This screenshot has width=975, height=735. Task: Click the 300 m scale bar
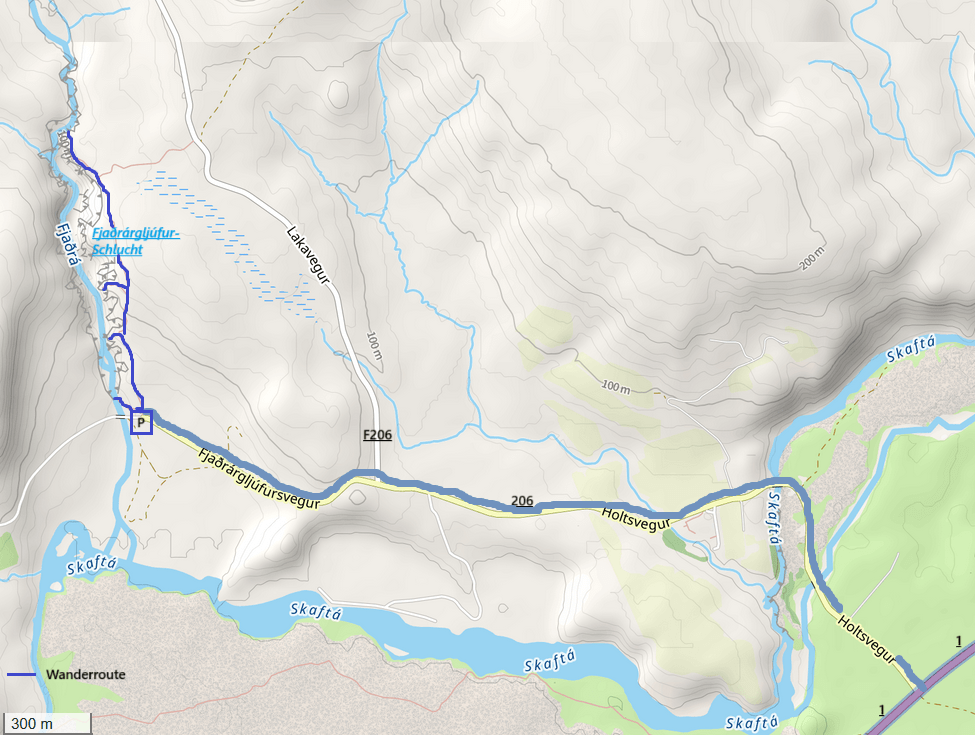pos(46,723)
